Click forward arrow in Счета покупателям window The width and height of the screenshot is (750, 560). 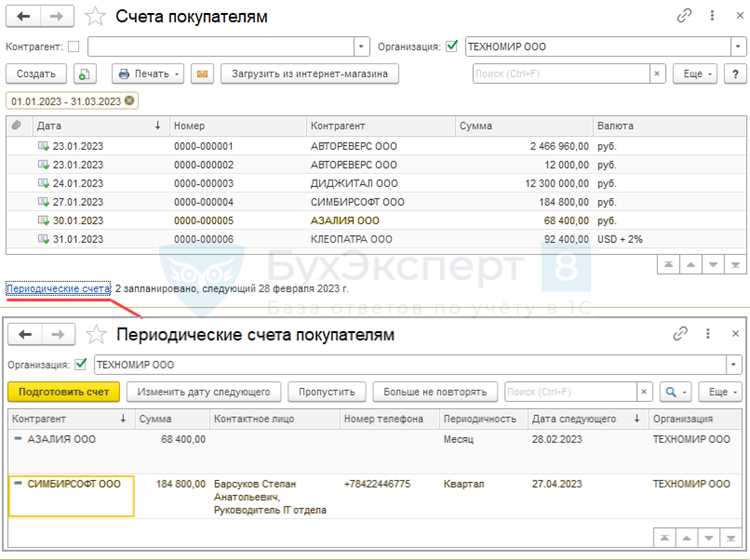tap(57, 16)
